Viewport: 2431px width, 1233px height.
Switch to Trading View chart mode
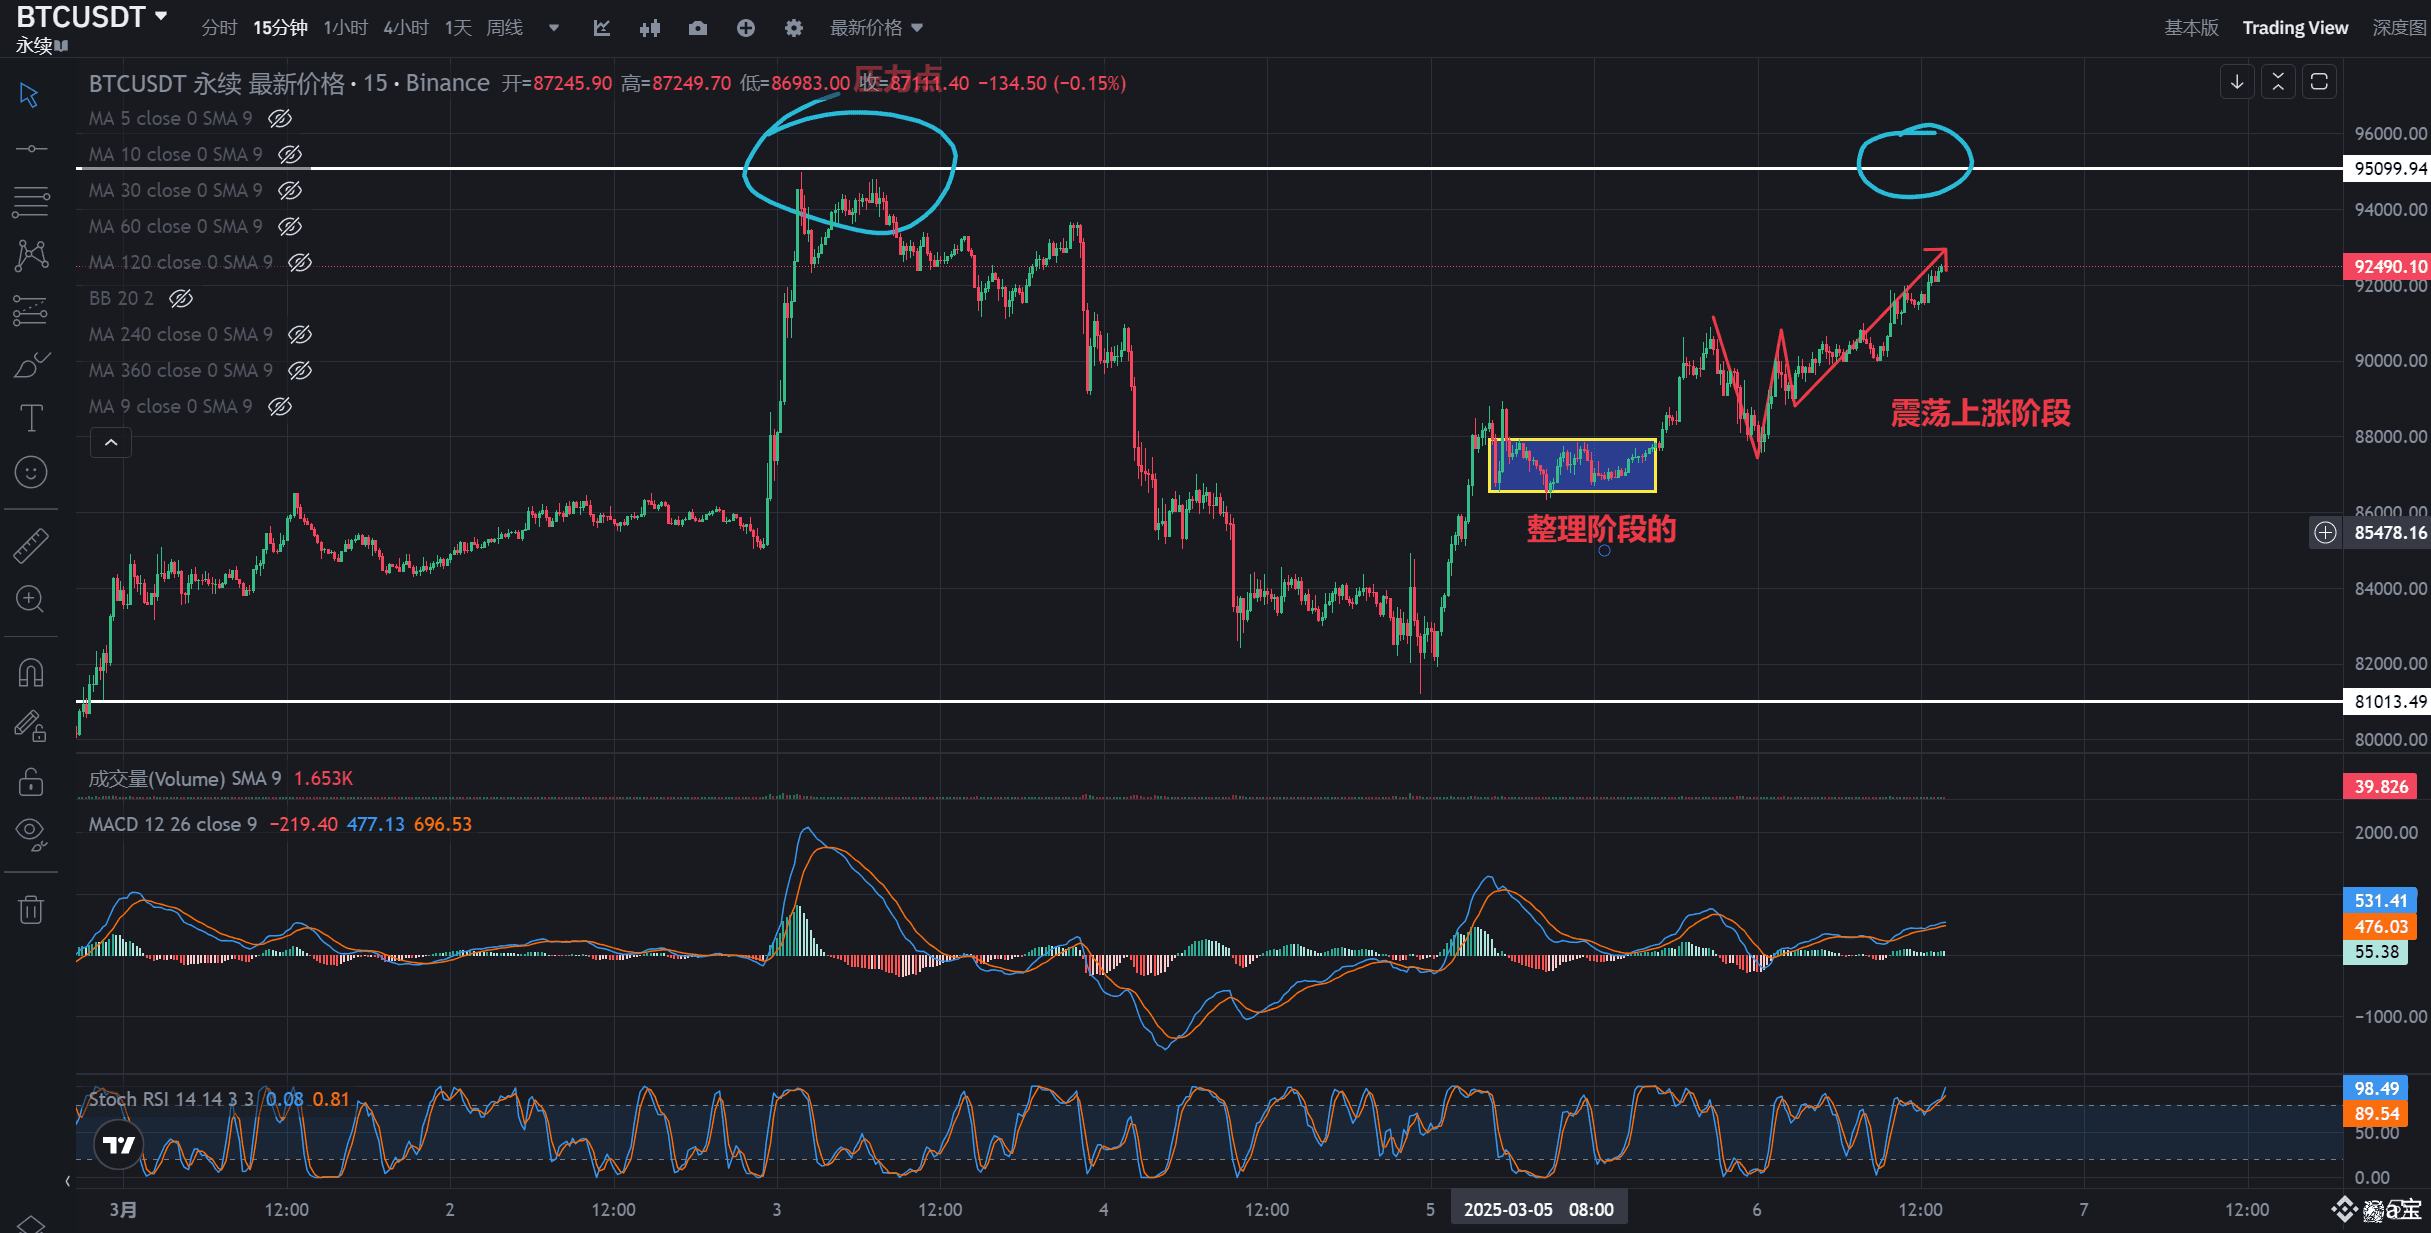click(2295, 28)
